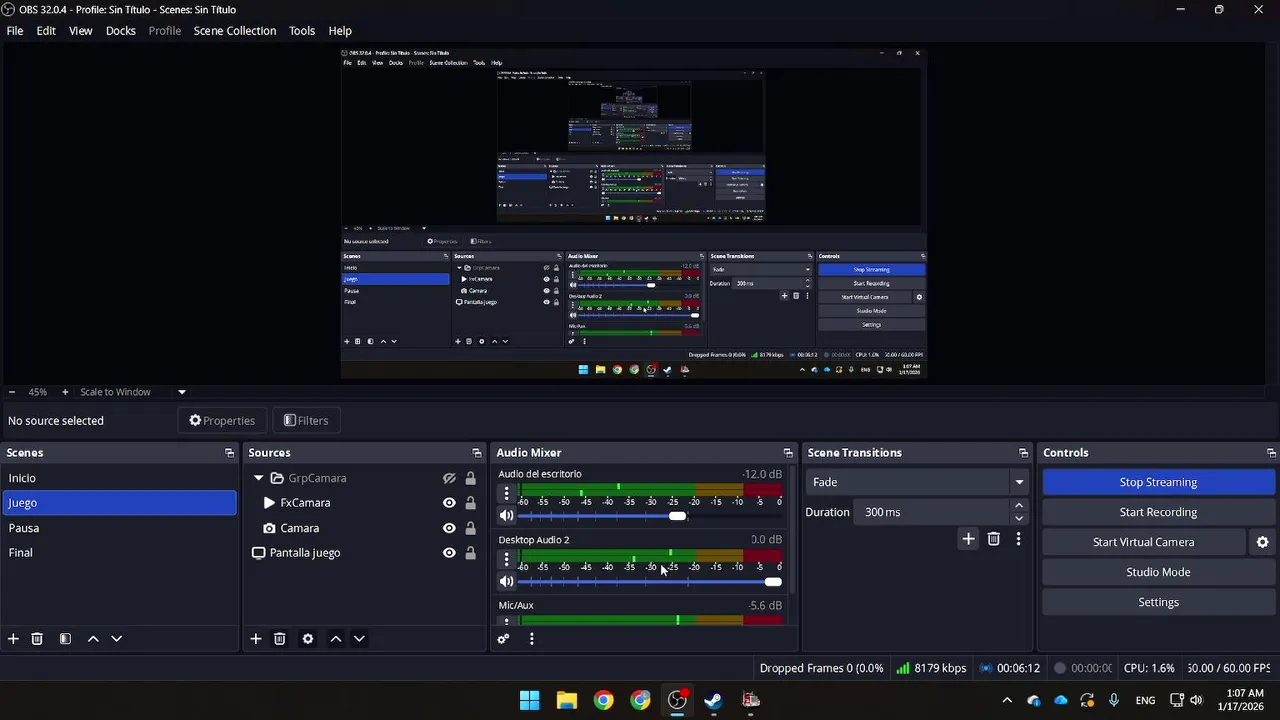Open the View menu

(81, 31)
